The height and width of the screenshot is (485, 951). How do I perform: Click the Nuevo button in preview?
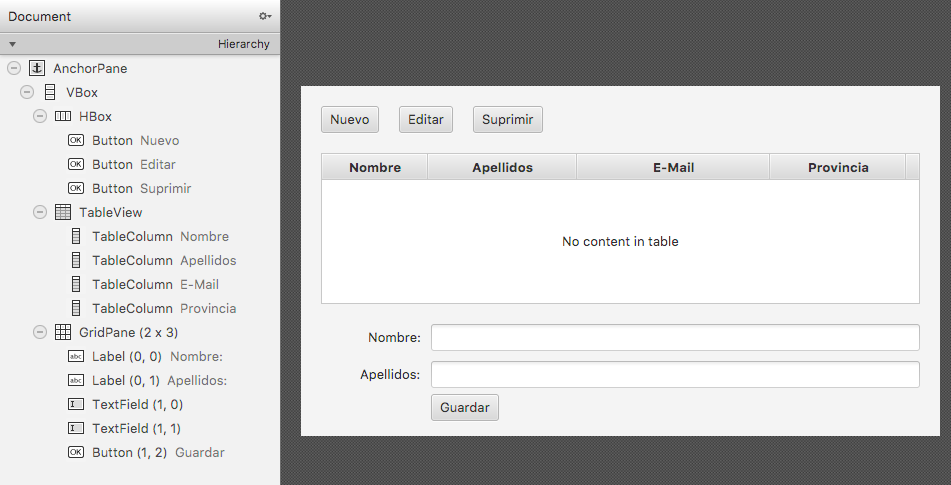[x=350, y=120]
